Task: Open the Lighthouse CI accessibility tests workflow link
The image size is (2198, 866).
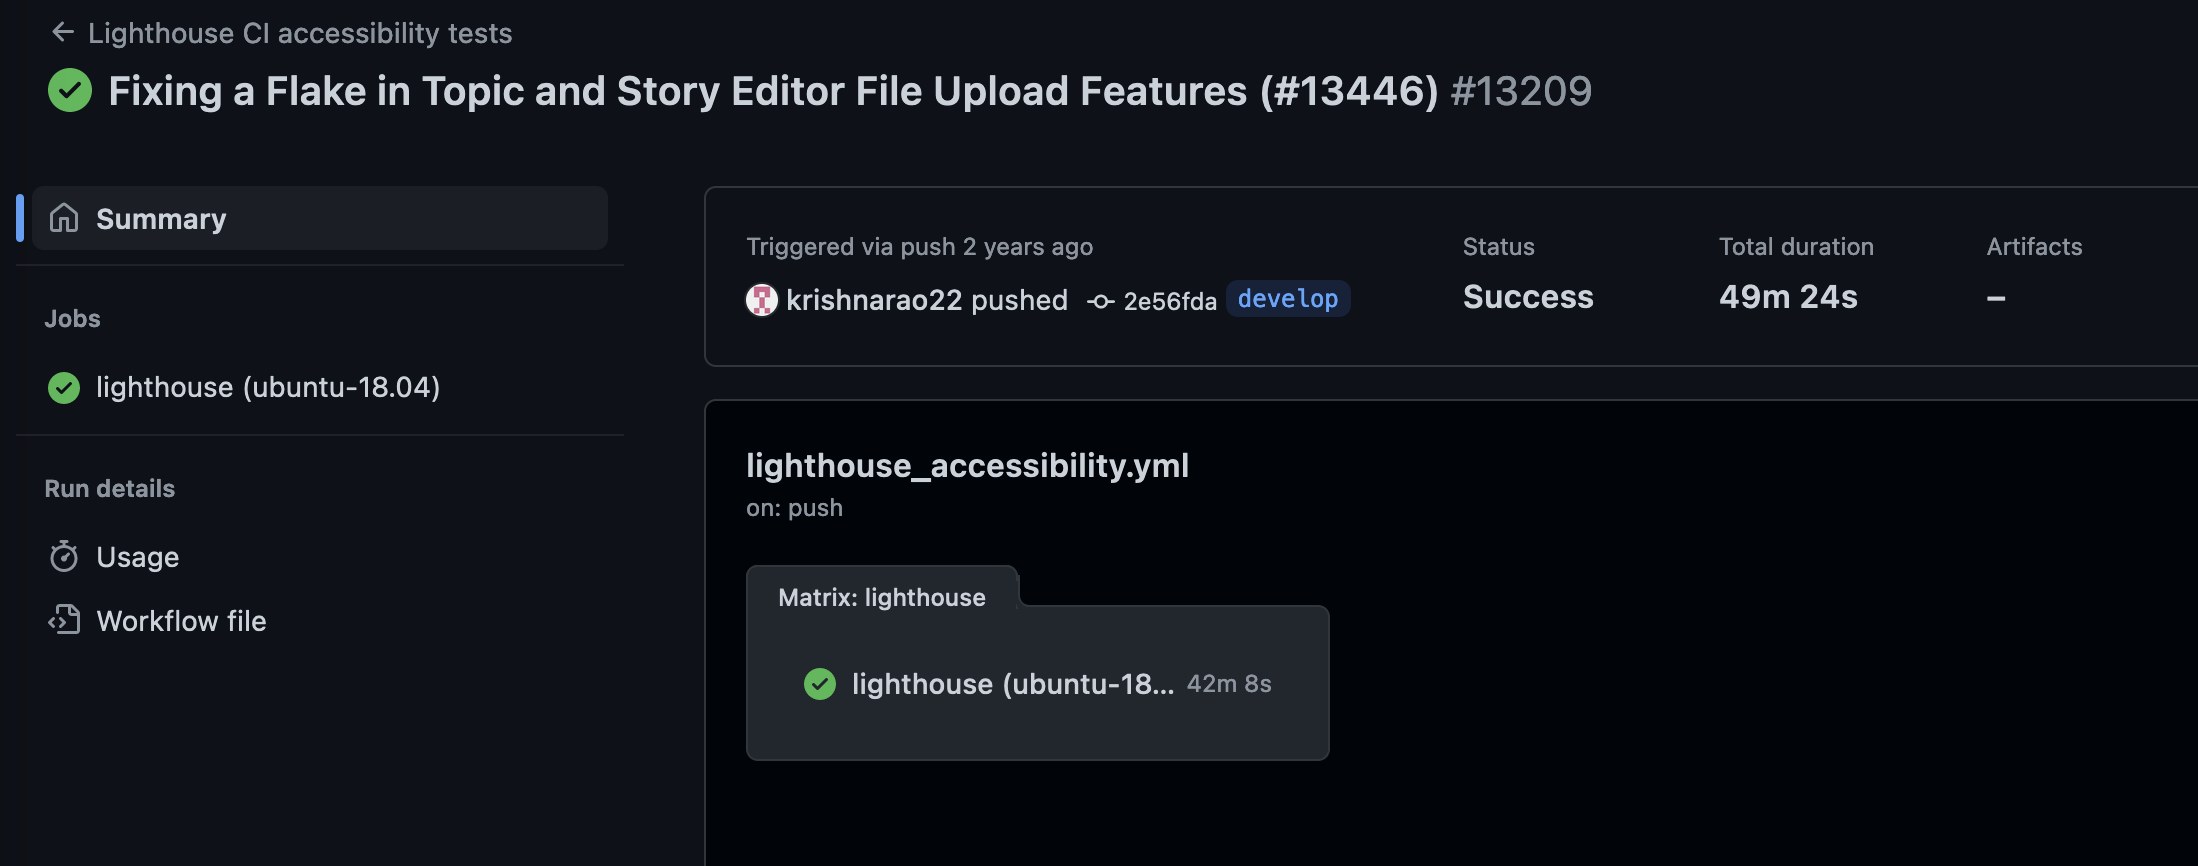Action: click(x=299, y=33)
